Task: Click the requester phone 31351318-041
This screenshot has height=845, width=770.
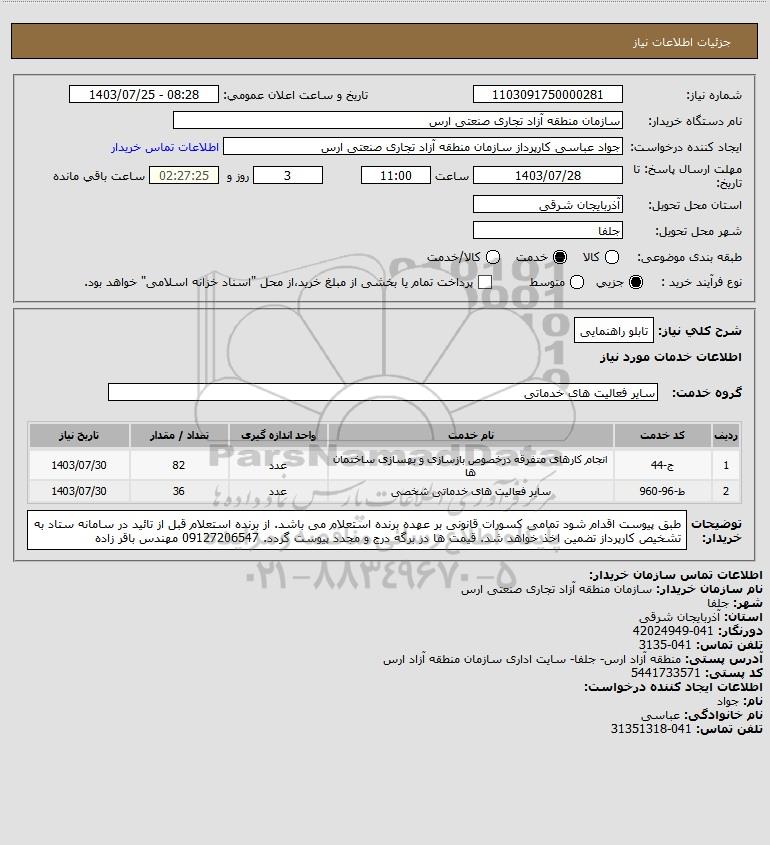Action: point(651,729)
